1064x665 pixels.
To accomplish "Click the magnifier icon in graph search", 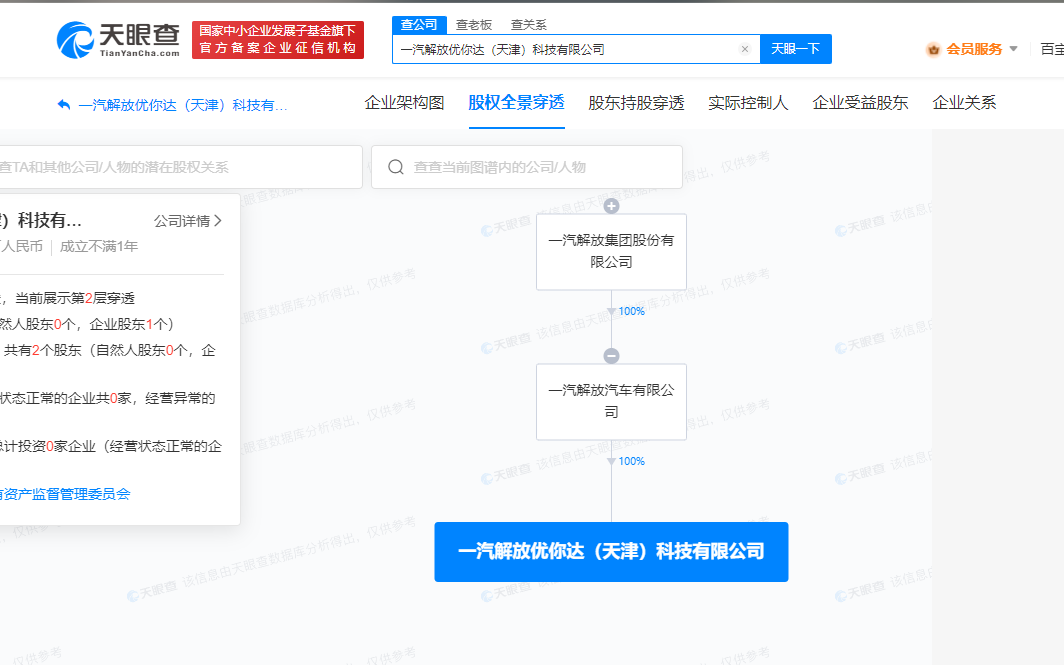I will point(396,167).
